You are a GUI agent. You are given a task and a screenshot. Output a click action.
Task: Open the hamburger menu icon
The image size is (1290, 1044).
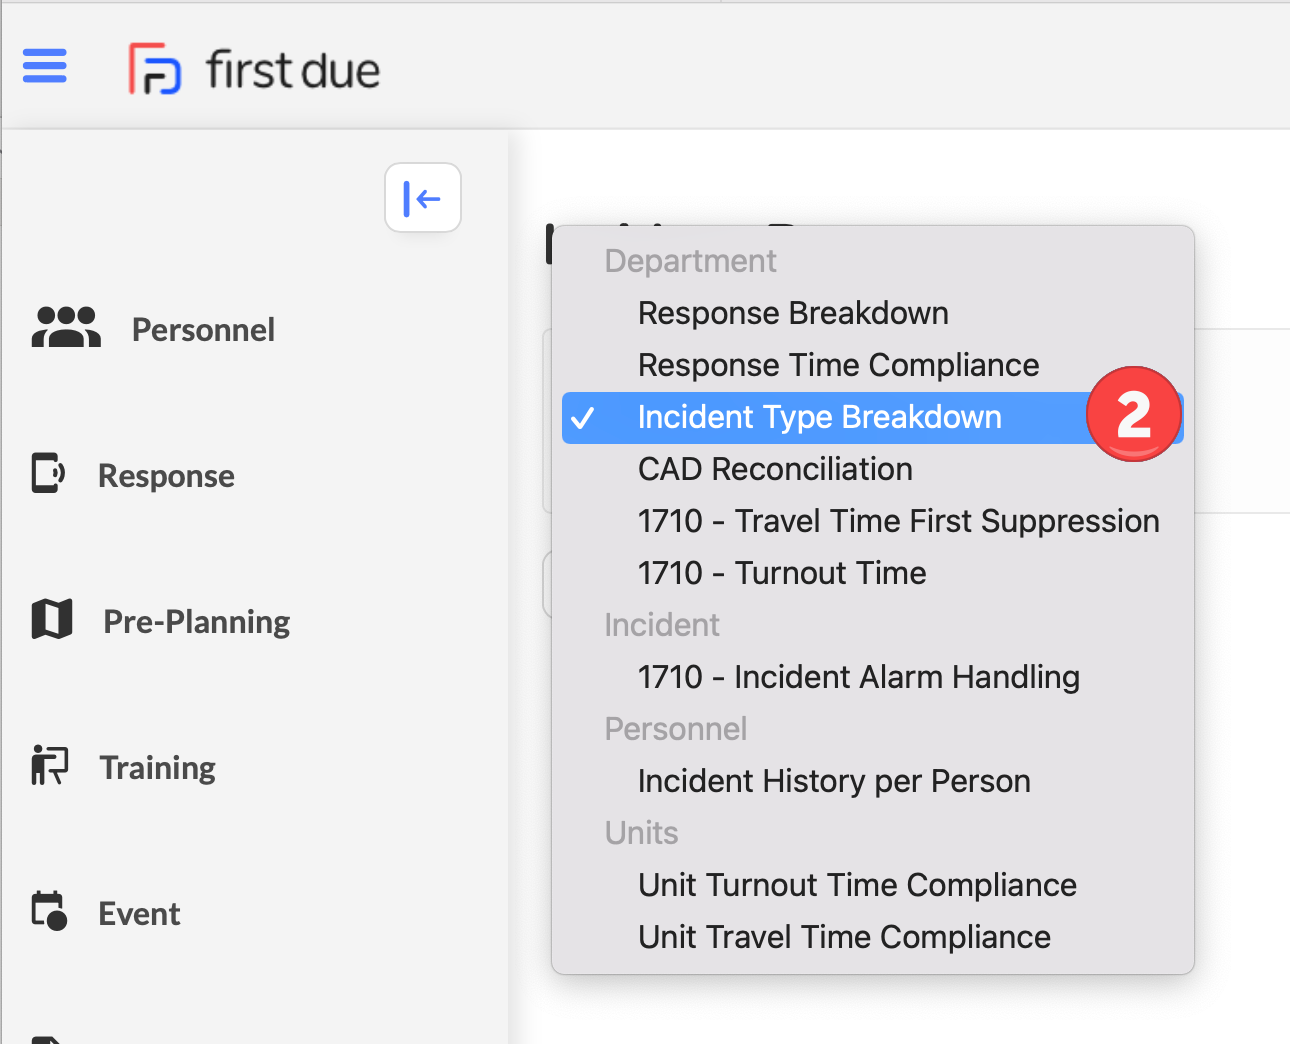(x=45, y=67)
